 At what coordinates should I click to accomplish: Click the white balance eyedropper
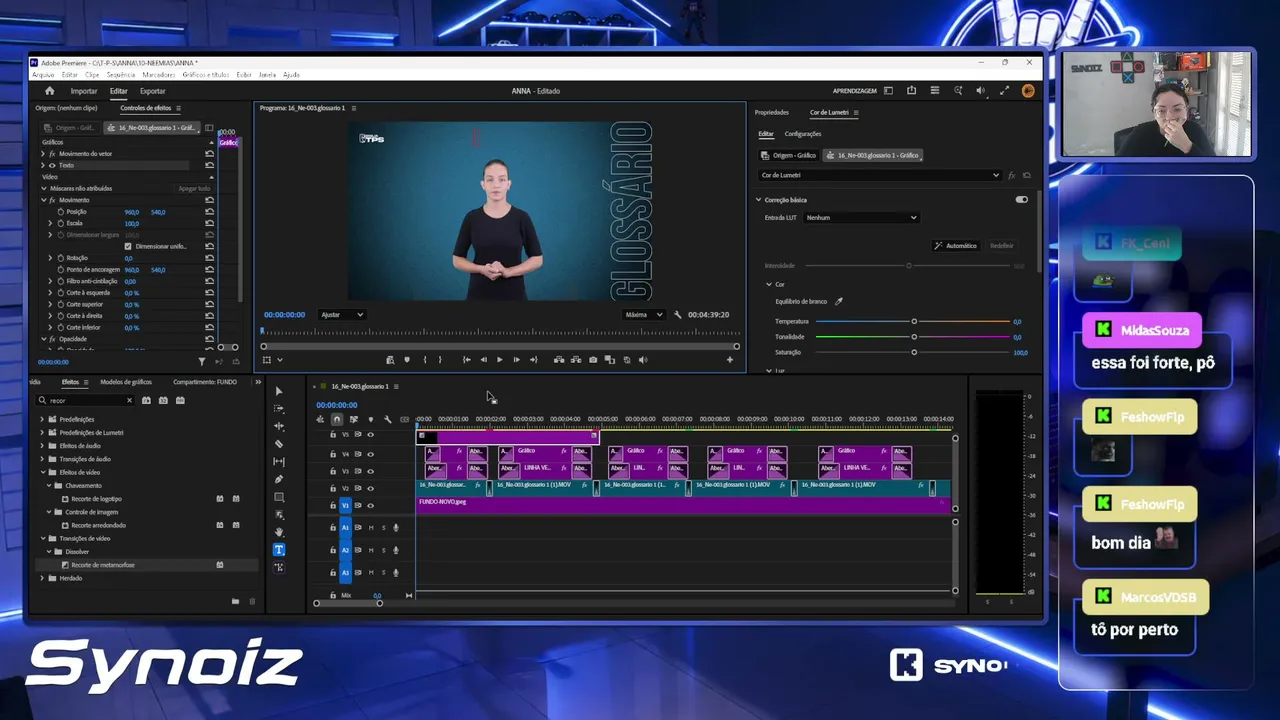[x=839, y=301]
